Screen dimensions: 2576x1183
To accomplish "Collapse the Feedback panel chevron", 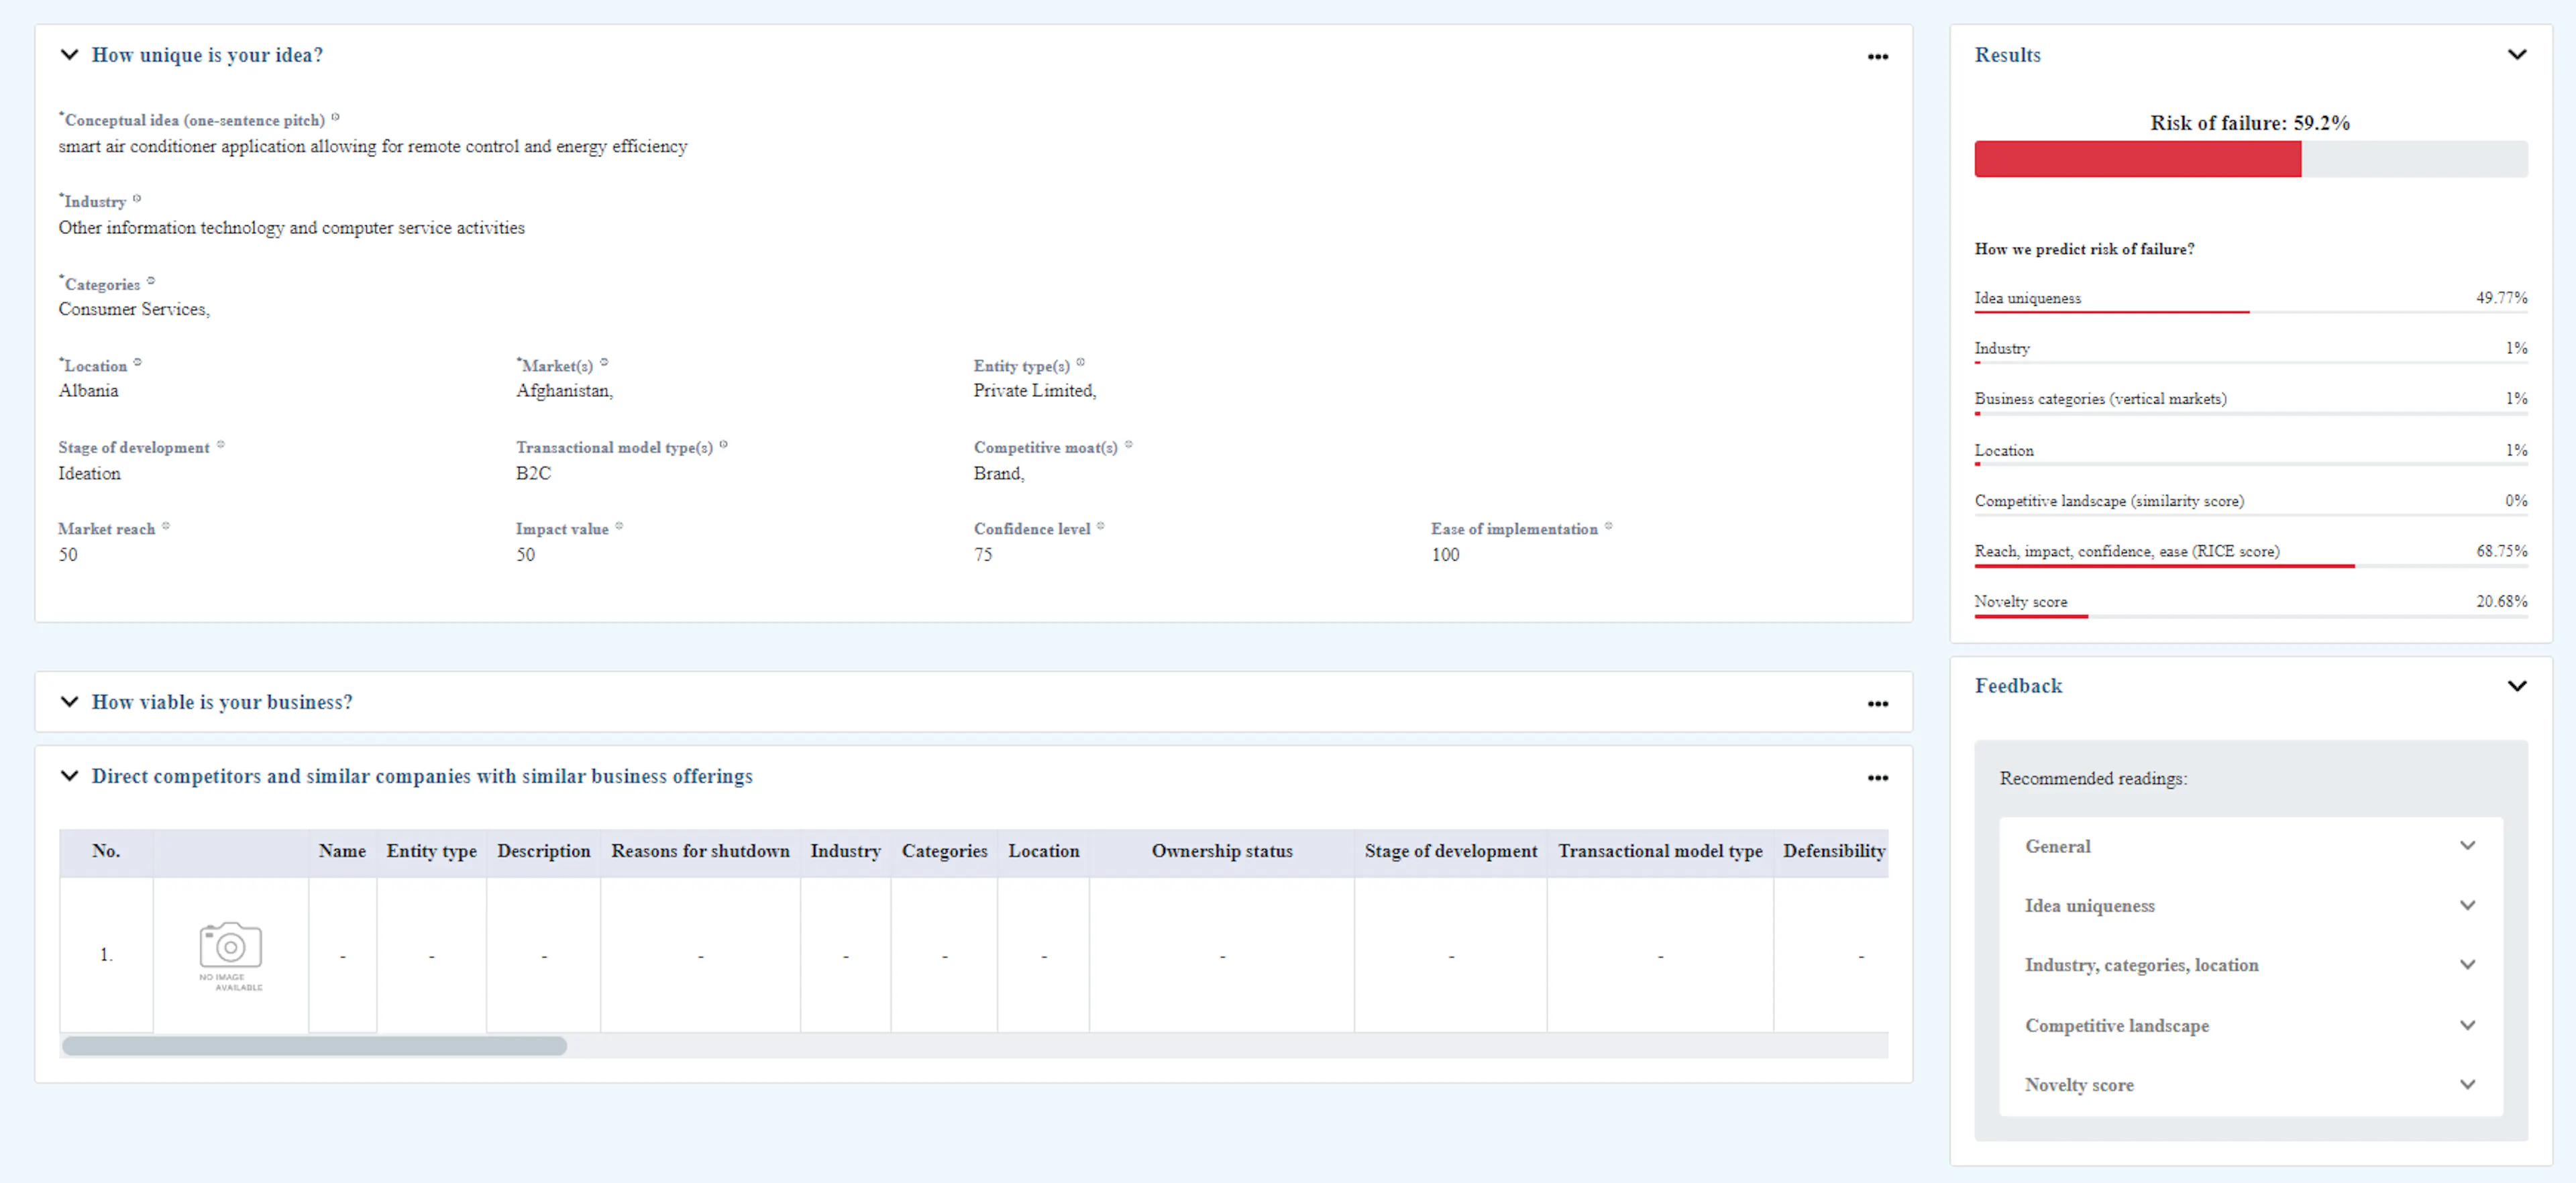I will 2517,686.
